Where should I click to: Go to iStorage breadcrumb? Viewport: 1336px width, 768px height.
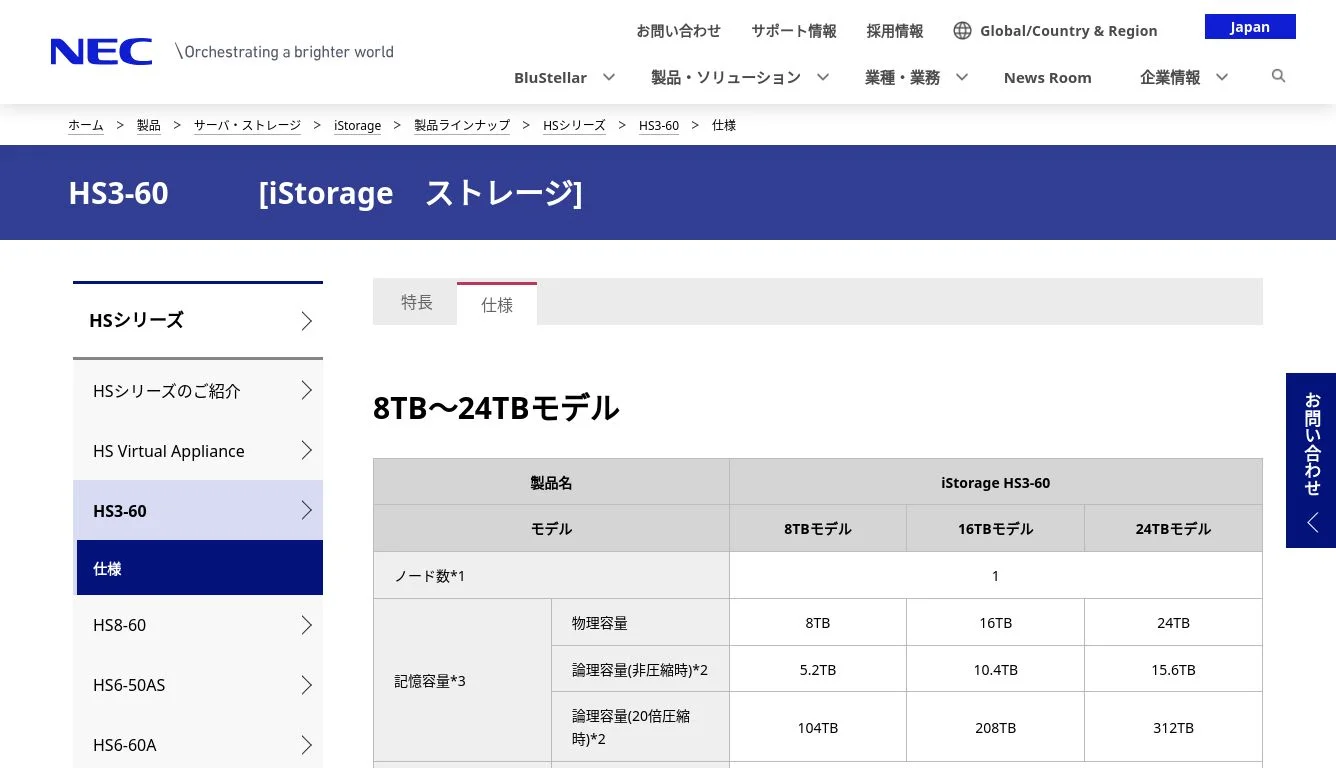357,125
